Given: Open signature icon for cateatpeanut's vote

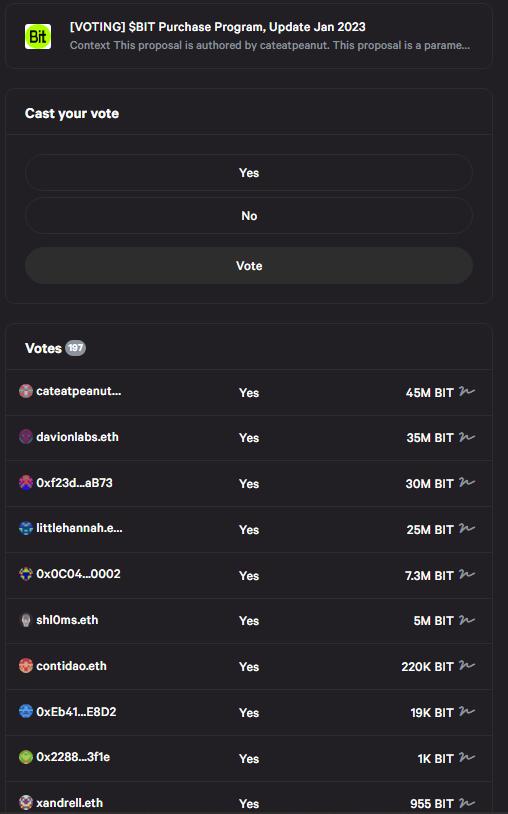Looking at the screenshot, I should (467, 391).
